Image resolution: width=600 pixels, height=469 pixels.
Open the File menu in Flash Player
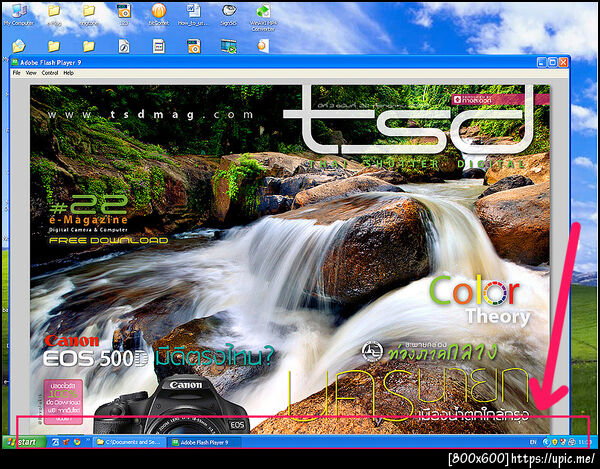click(x=16, y=73)
